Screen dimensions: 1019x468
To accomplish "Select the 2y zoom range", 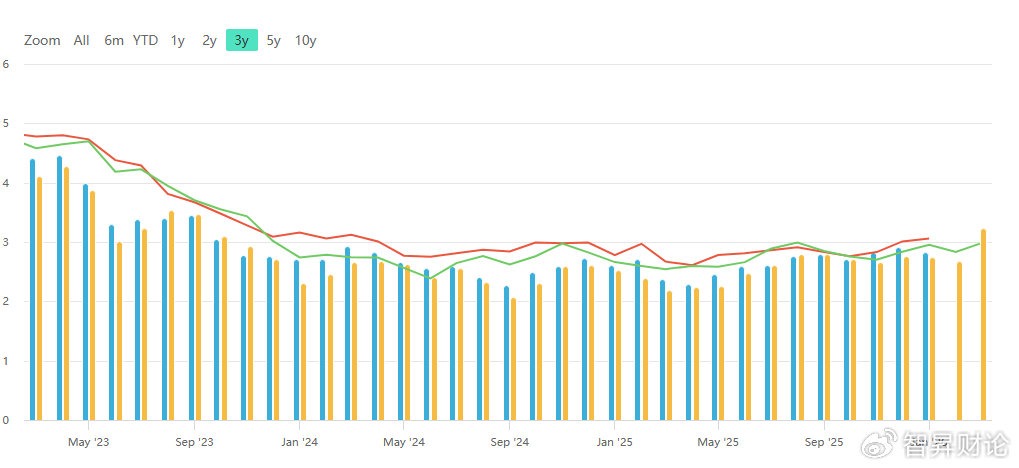I will 209,41.
